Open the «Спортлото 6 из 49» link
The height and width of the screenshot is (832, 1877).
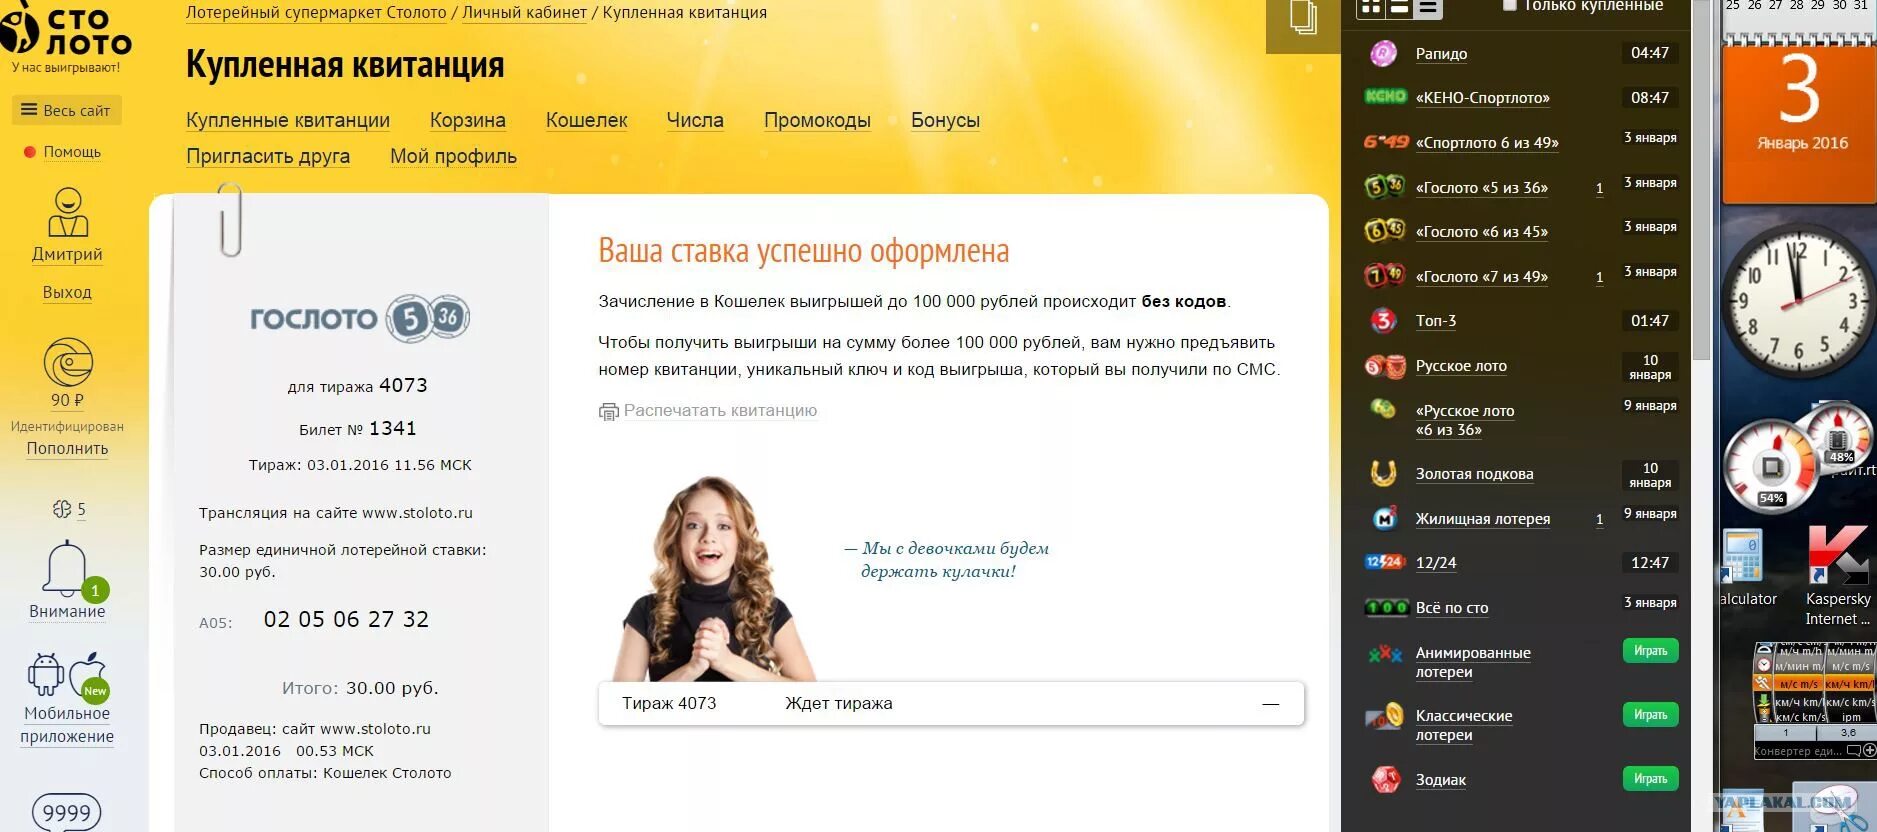1487,143
